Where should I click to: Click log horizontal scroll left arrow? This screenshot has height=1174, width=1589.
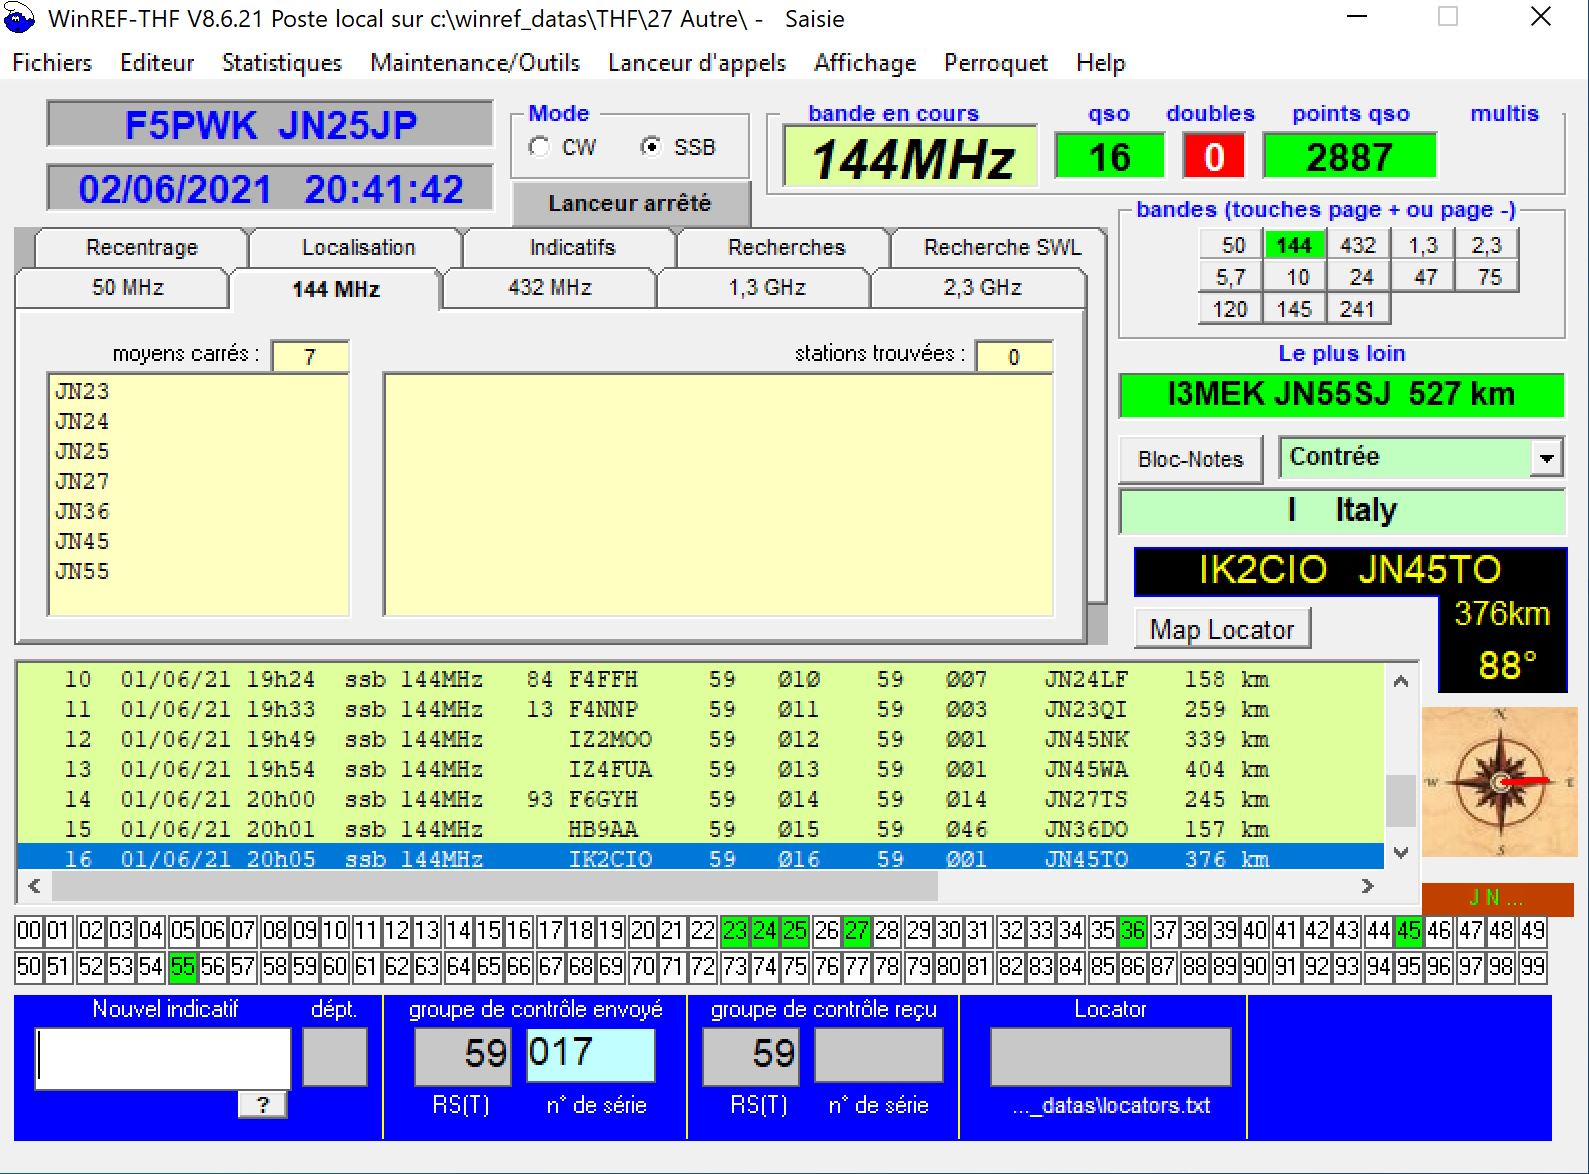click(x=35, y=886)
